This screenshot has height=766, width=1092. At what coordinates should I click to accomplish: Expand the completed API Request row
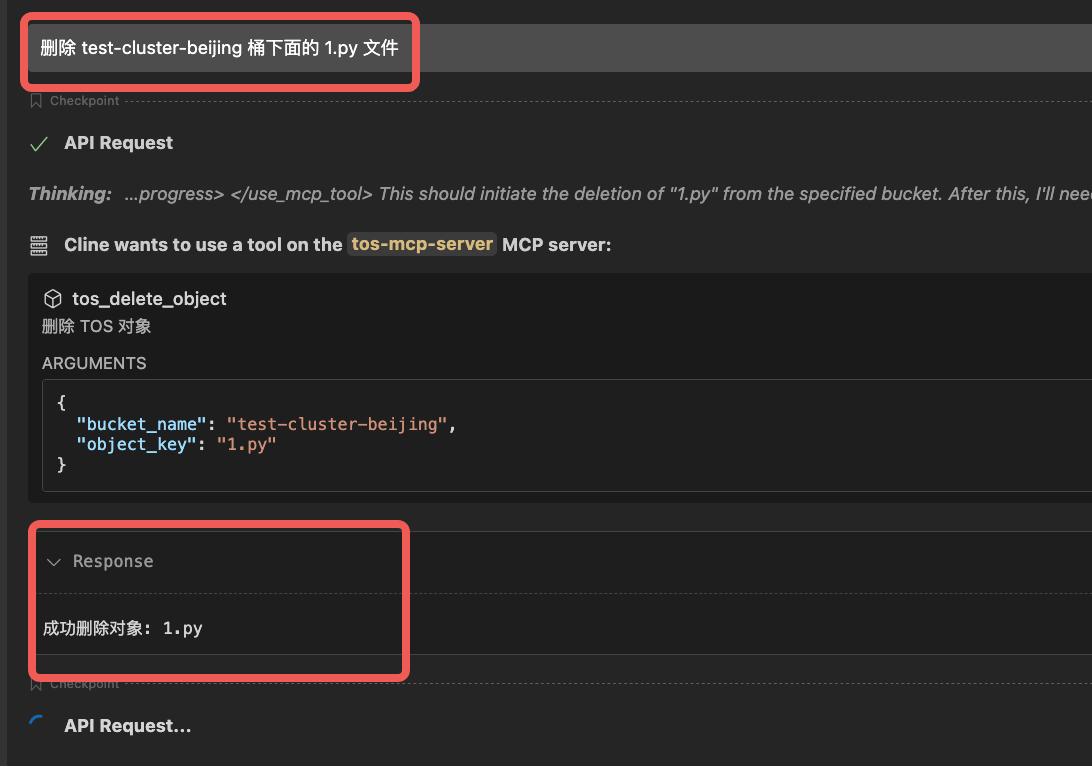coord(118,143)
